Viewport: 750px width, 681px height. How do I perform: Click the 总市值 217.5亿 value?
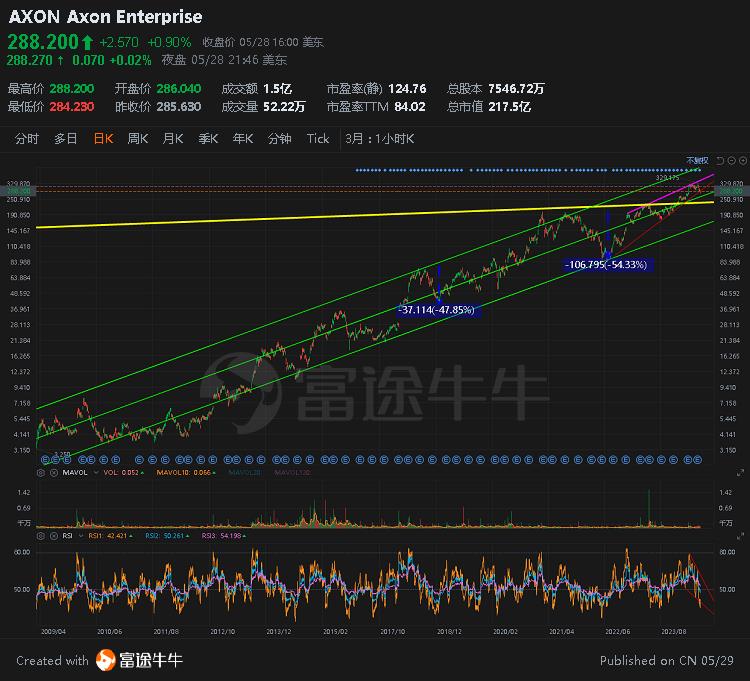click(x=509, y=107)
